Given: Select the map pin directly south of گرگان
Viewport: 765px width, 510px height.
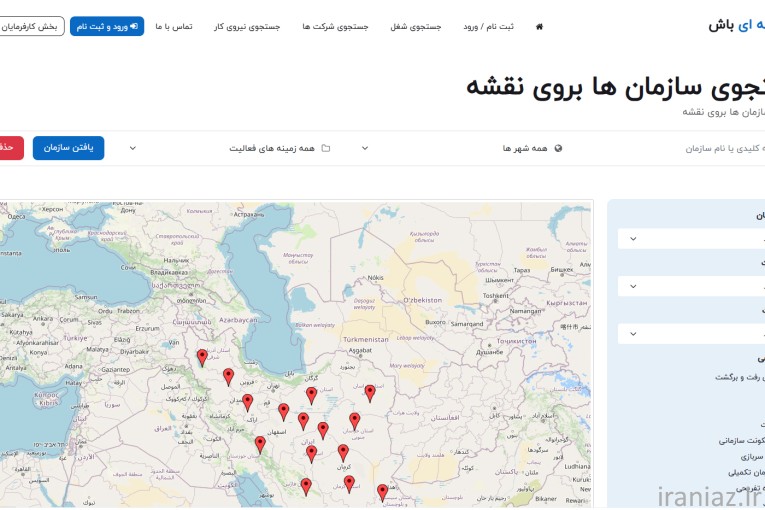Looking at the screenshot, I should pyautogui.click(x=311, y=396).
